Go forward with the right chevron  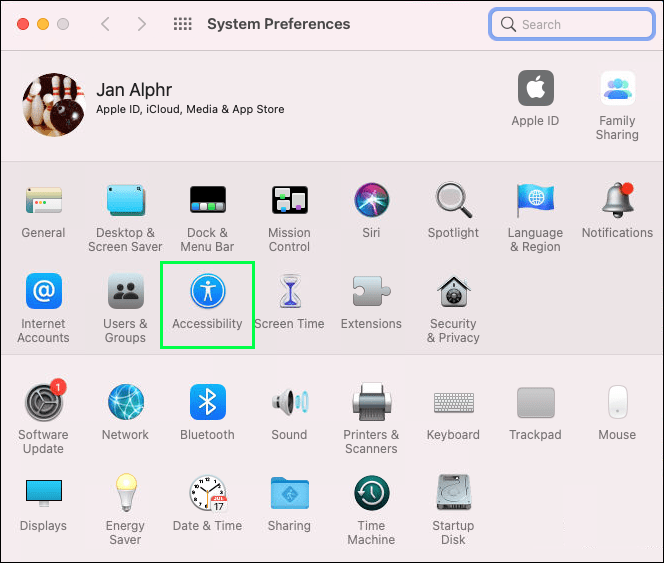click(142, 24)
